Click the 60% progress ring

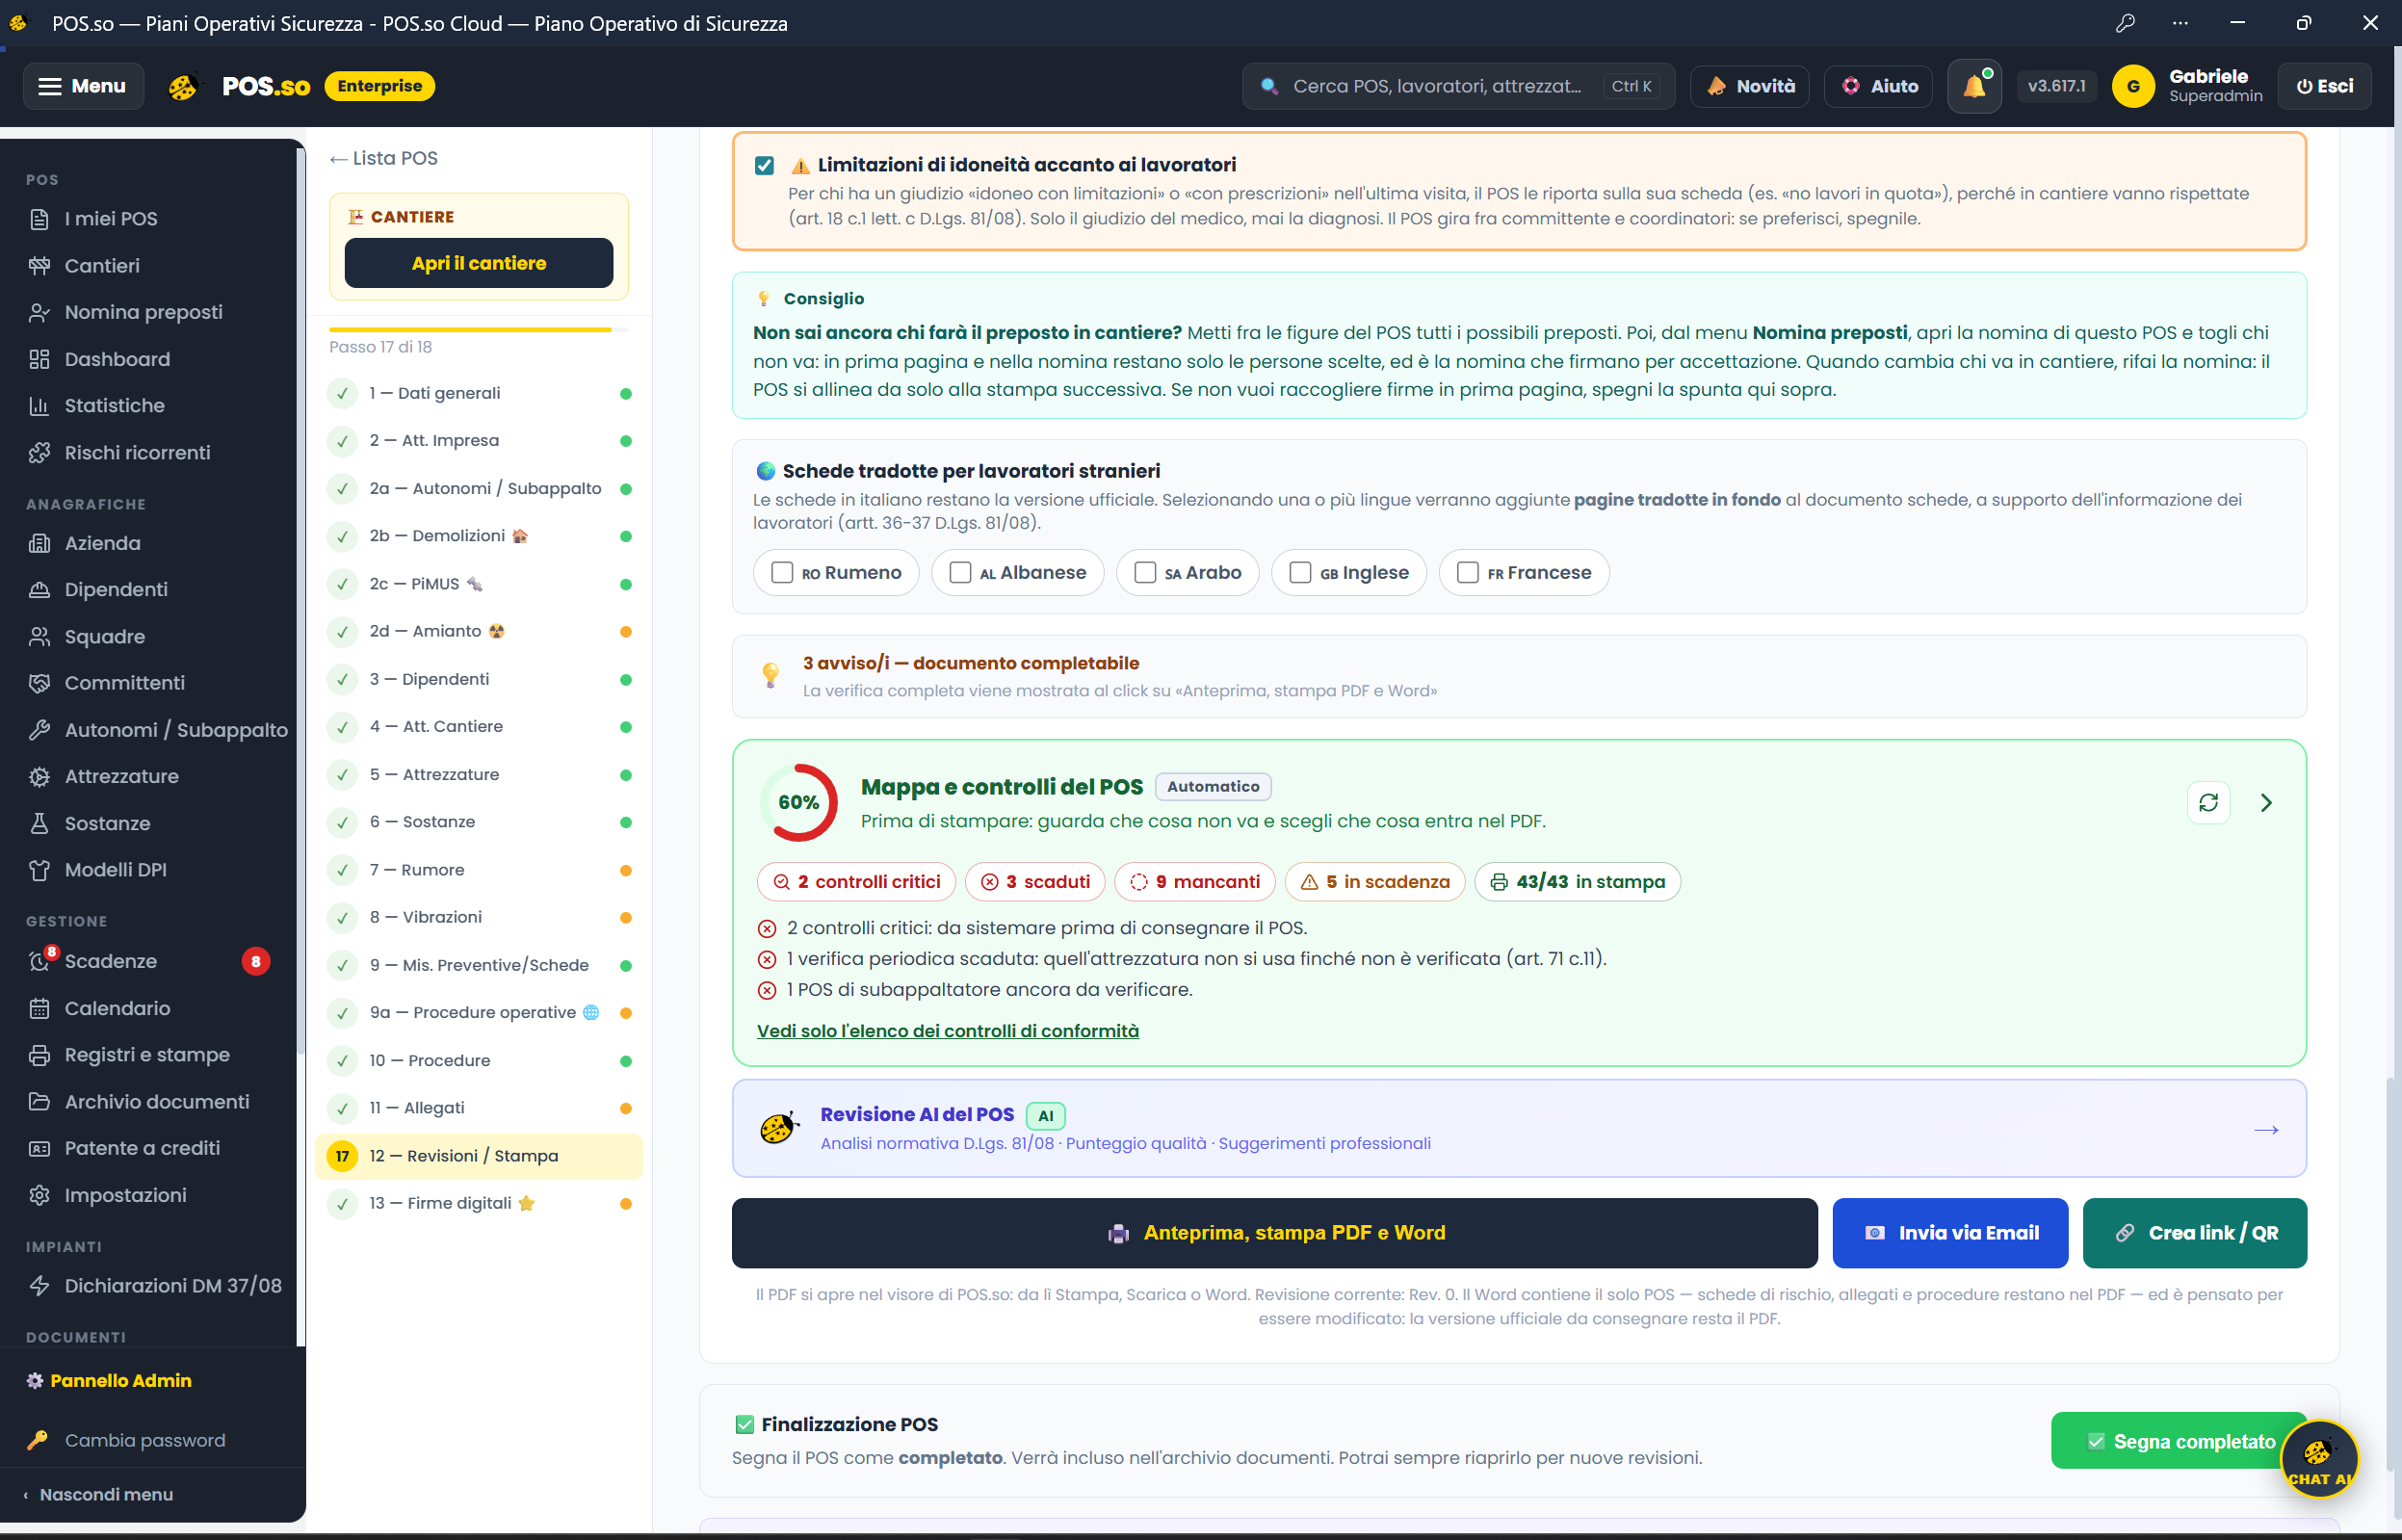pyautogui.click(x=798, y=802)
